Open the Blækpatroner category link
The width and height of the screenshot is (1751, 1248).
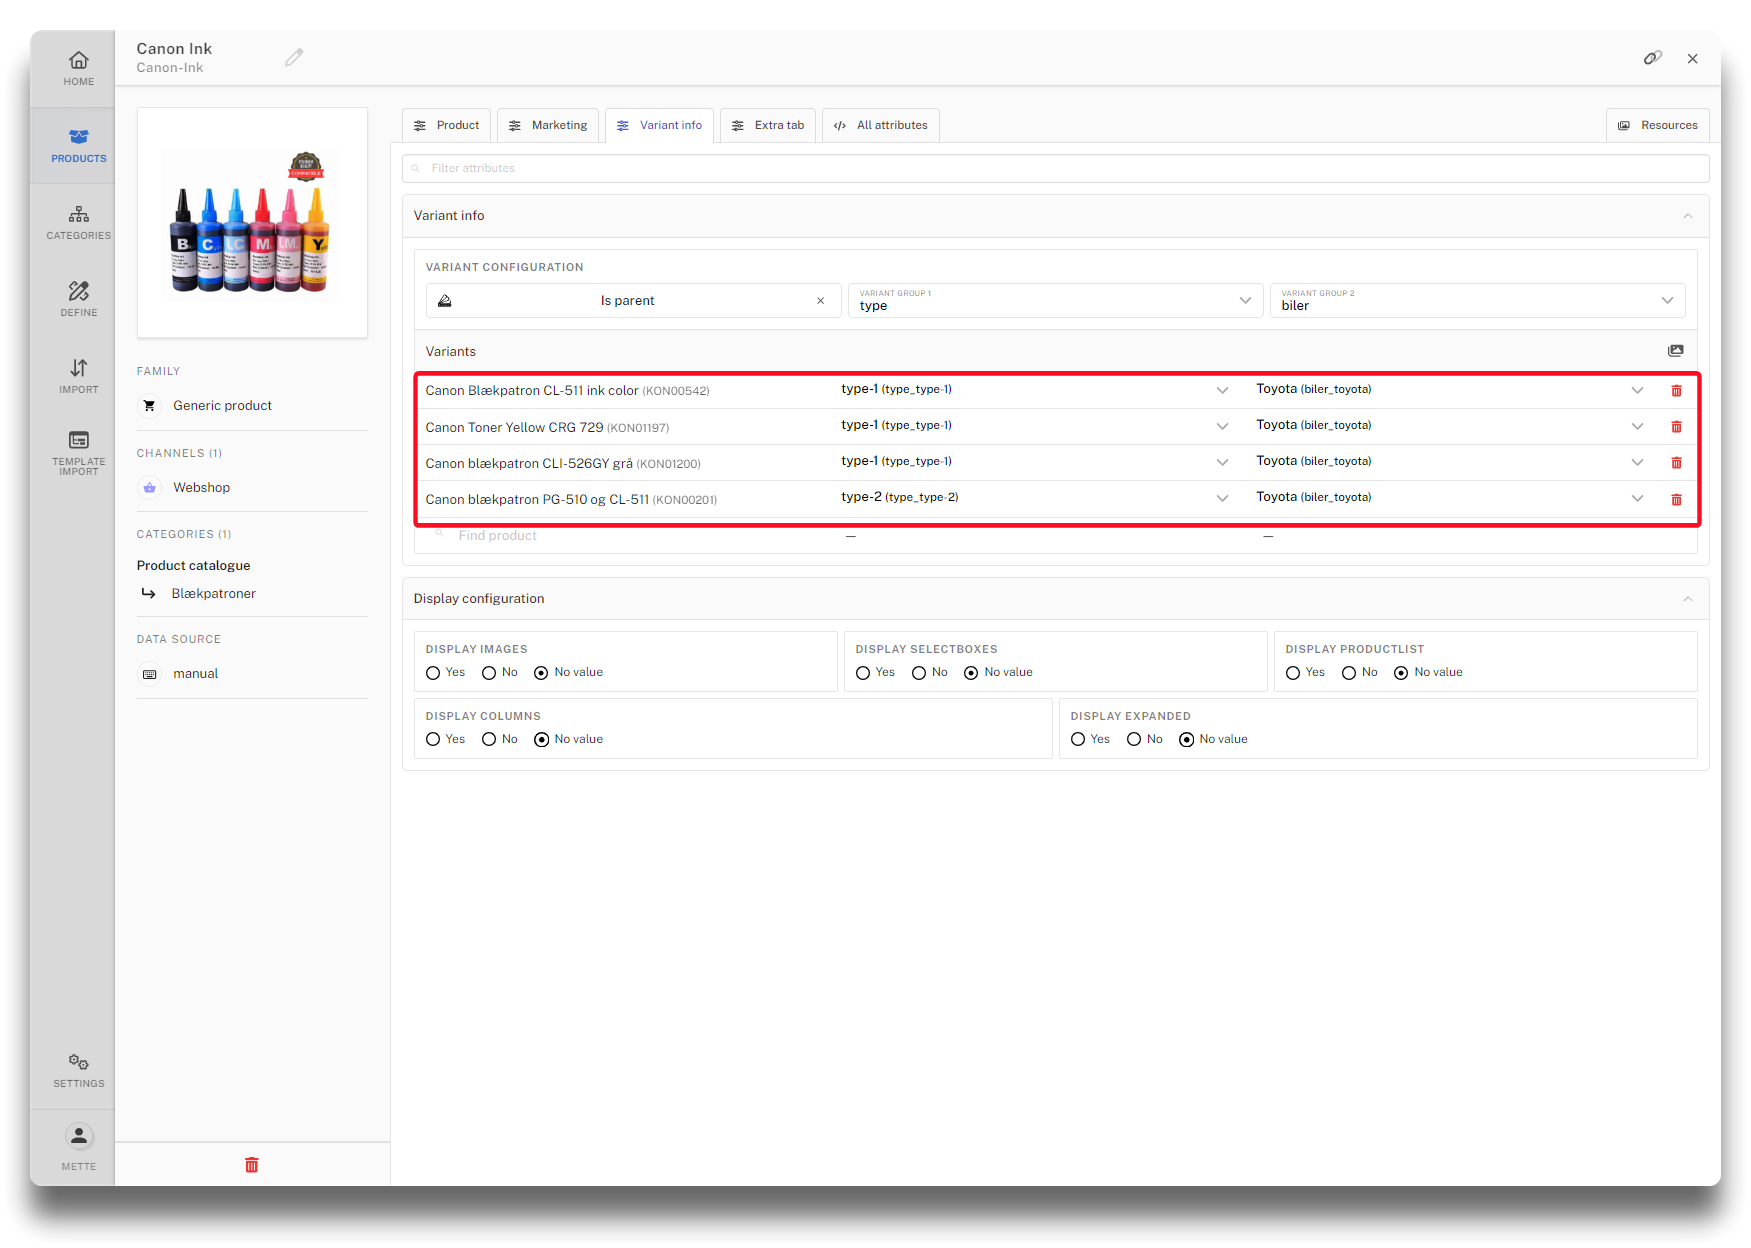(213, 594)
